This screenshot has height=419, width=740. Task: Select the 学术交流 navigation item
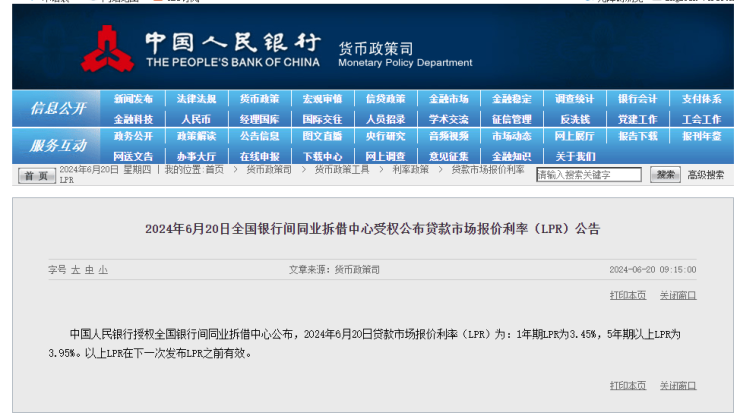tap(449, 119)
